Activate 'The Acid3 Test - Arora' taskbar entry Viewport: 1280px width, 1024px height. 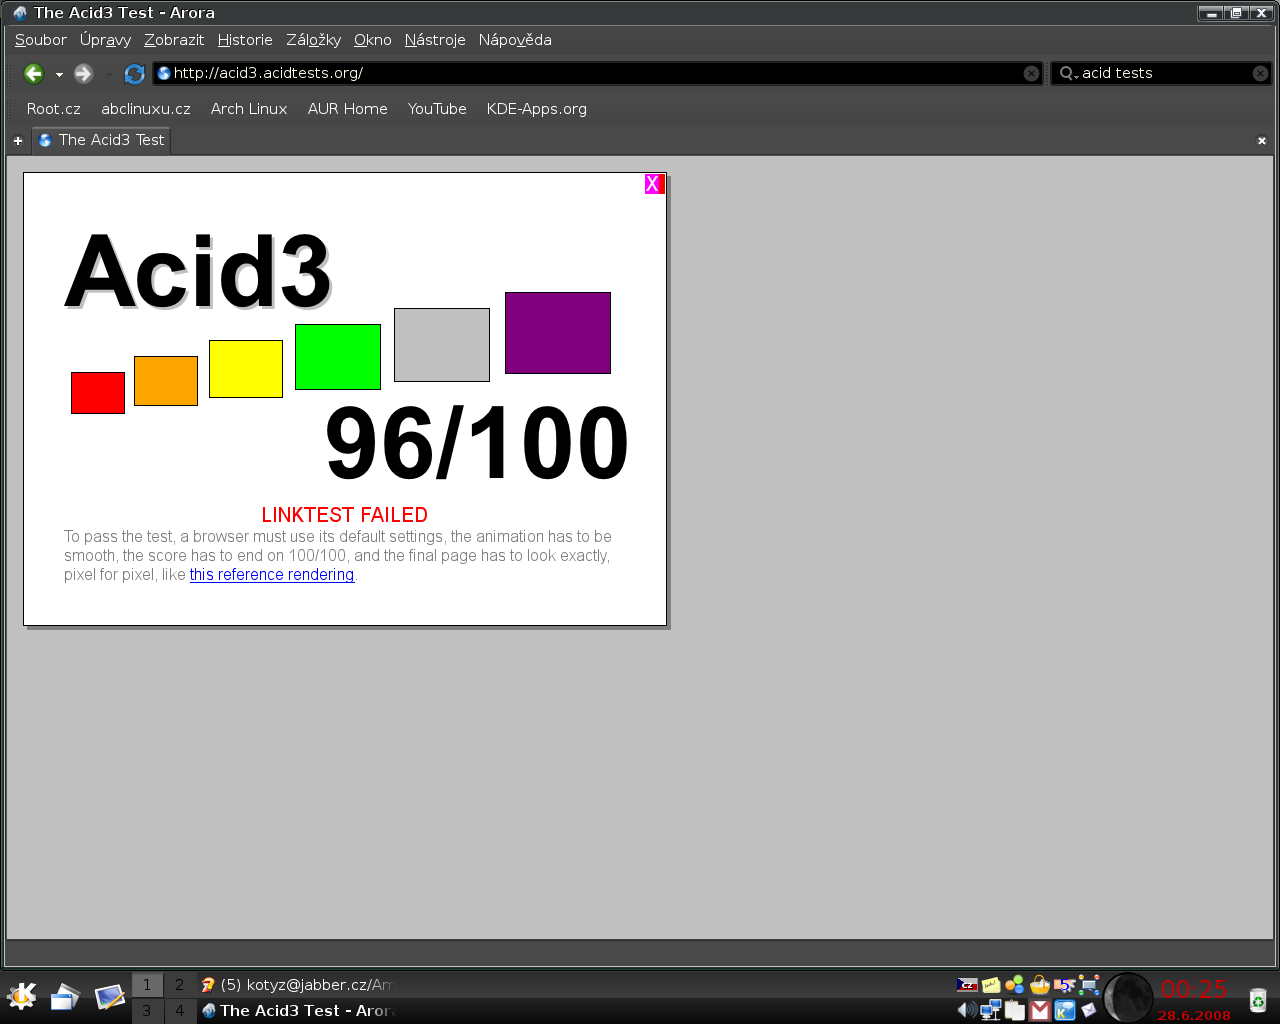[x=297, y=1011]
